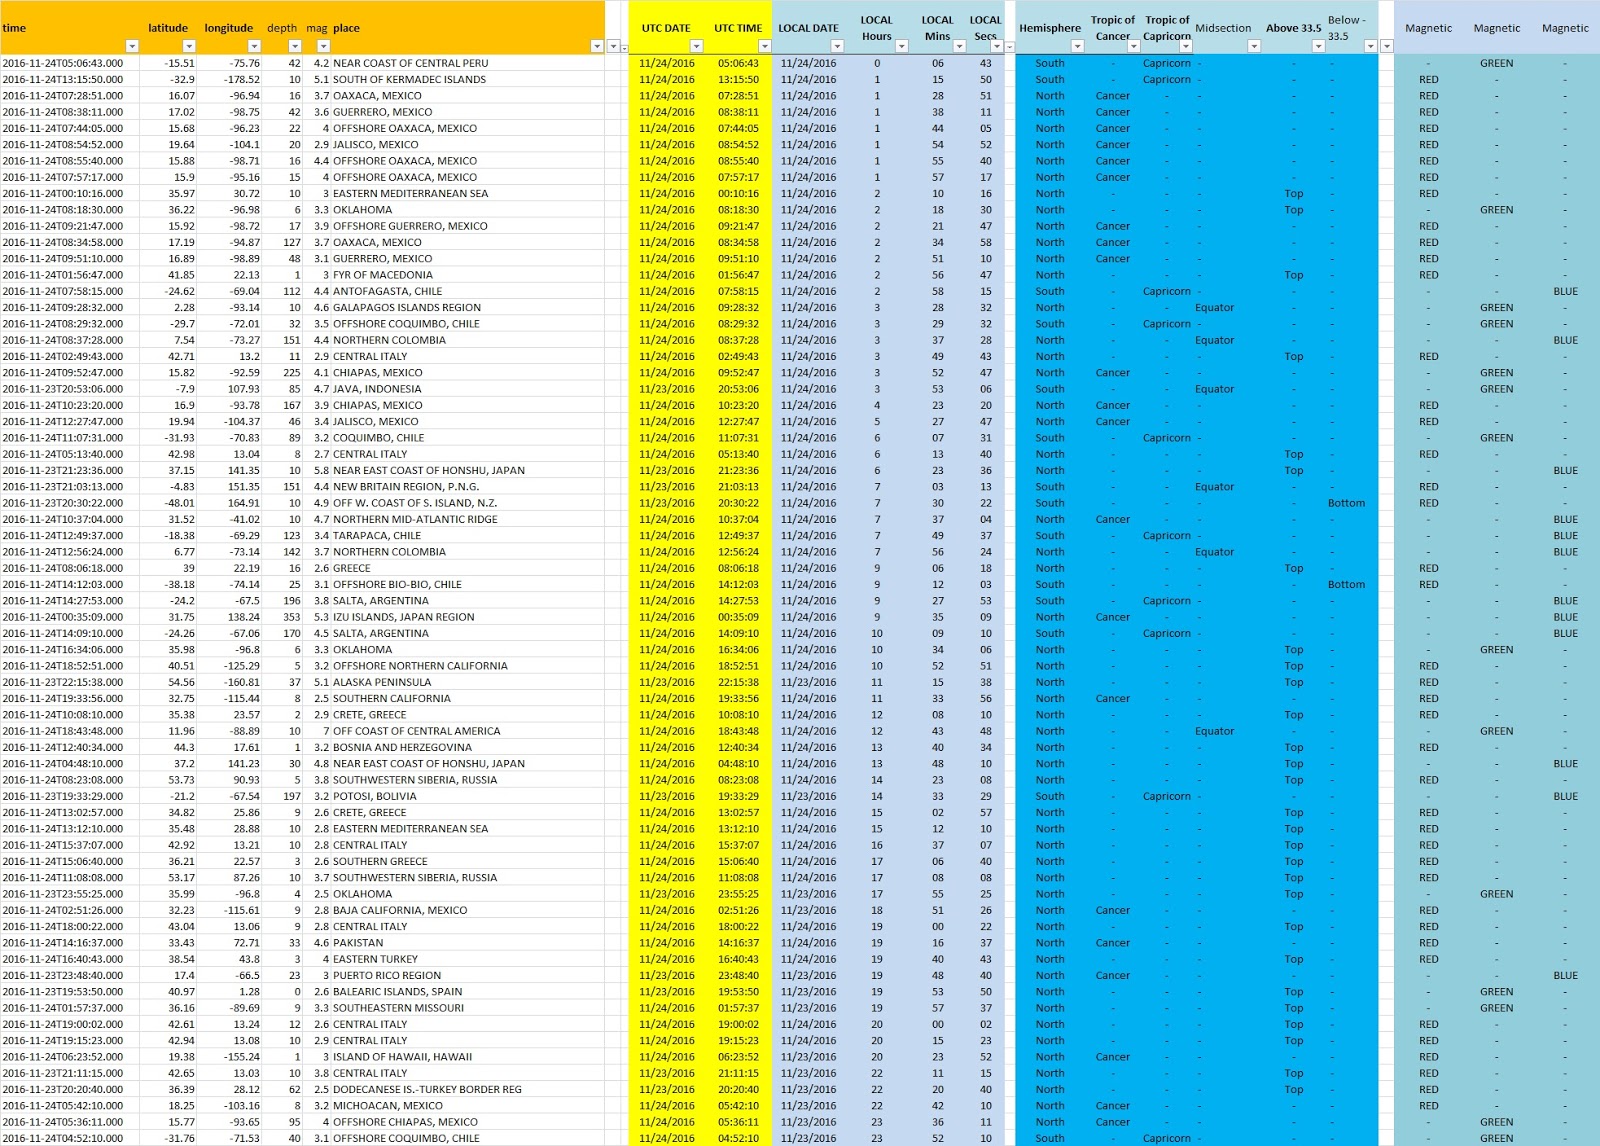Open the Below -33.5 filter dropdown
Image resolution: width=1600 pixels, height=1146 pixels.
coord(1370,46)
